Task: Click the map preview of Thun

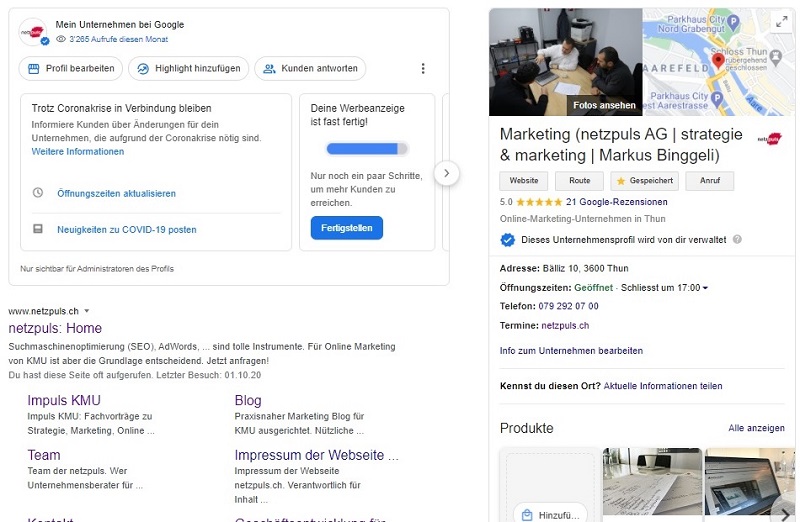Action: tap(718, 62)
